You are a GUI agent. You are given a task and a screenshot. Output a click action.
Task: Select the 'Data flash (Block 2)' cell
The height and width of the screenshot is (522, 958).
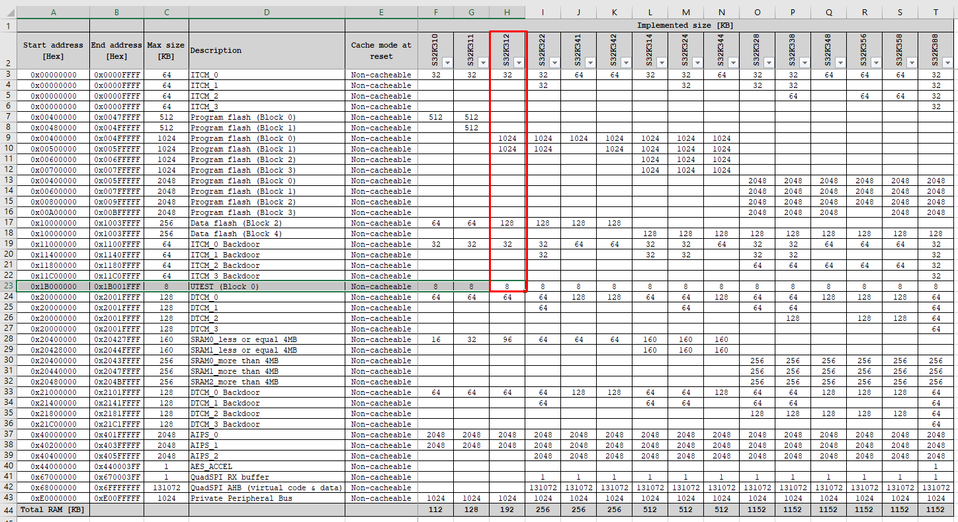point(267,223)
